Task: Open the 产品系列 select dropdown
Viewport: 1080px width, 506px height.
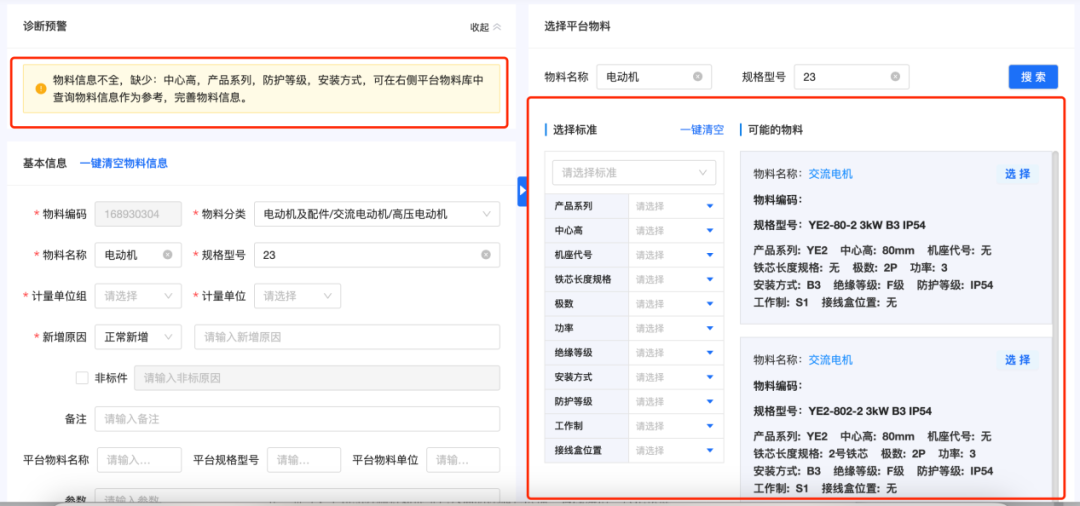Action: (x=676, y=206)
